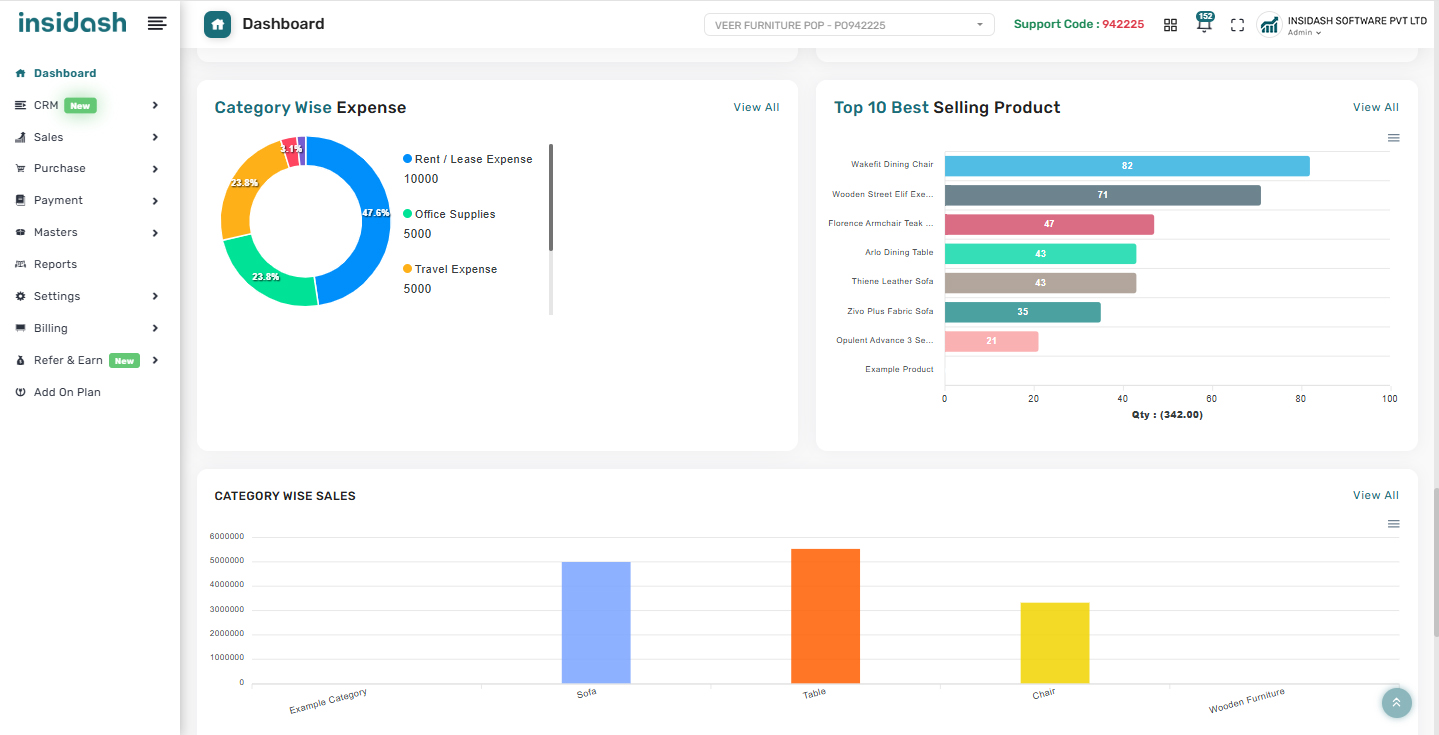Open Top 10 Best Selling chart menu icon

tap(1393, 138)
